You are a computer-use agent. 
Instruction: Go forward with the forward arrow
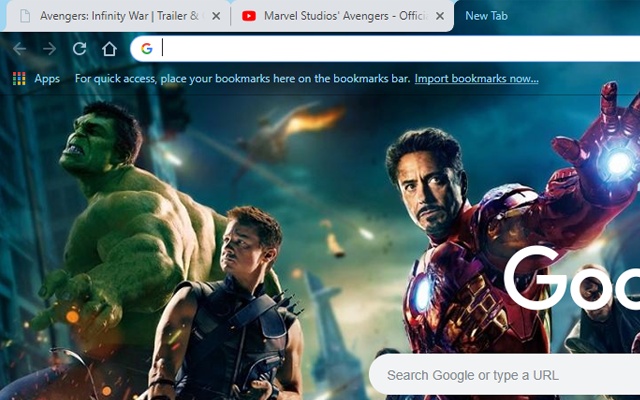tap(49, 49)
